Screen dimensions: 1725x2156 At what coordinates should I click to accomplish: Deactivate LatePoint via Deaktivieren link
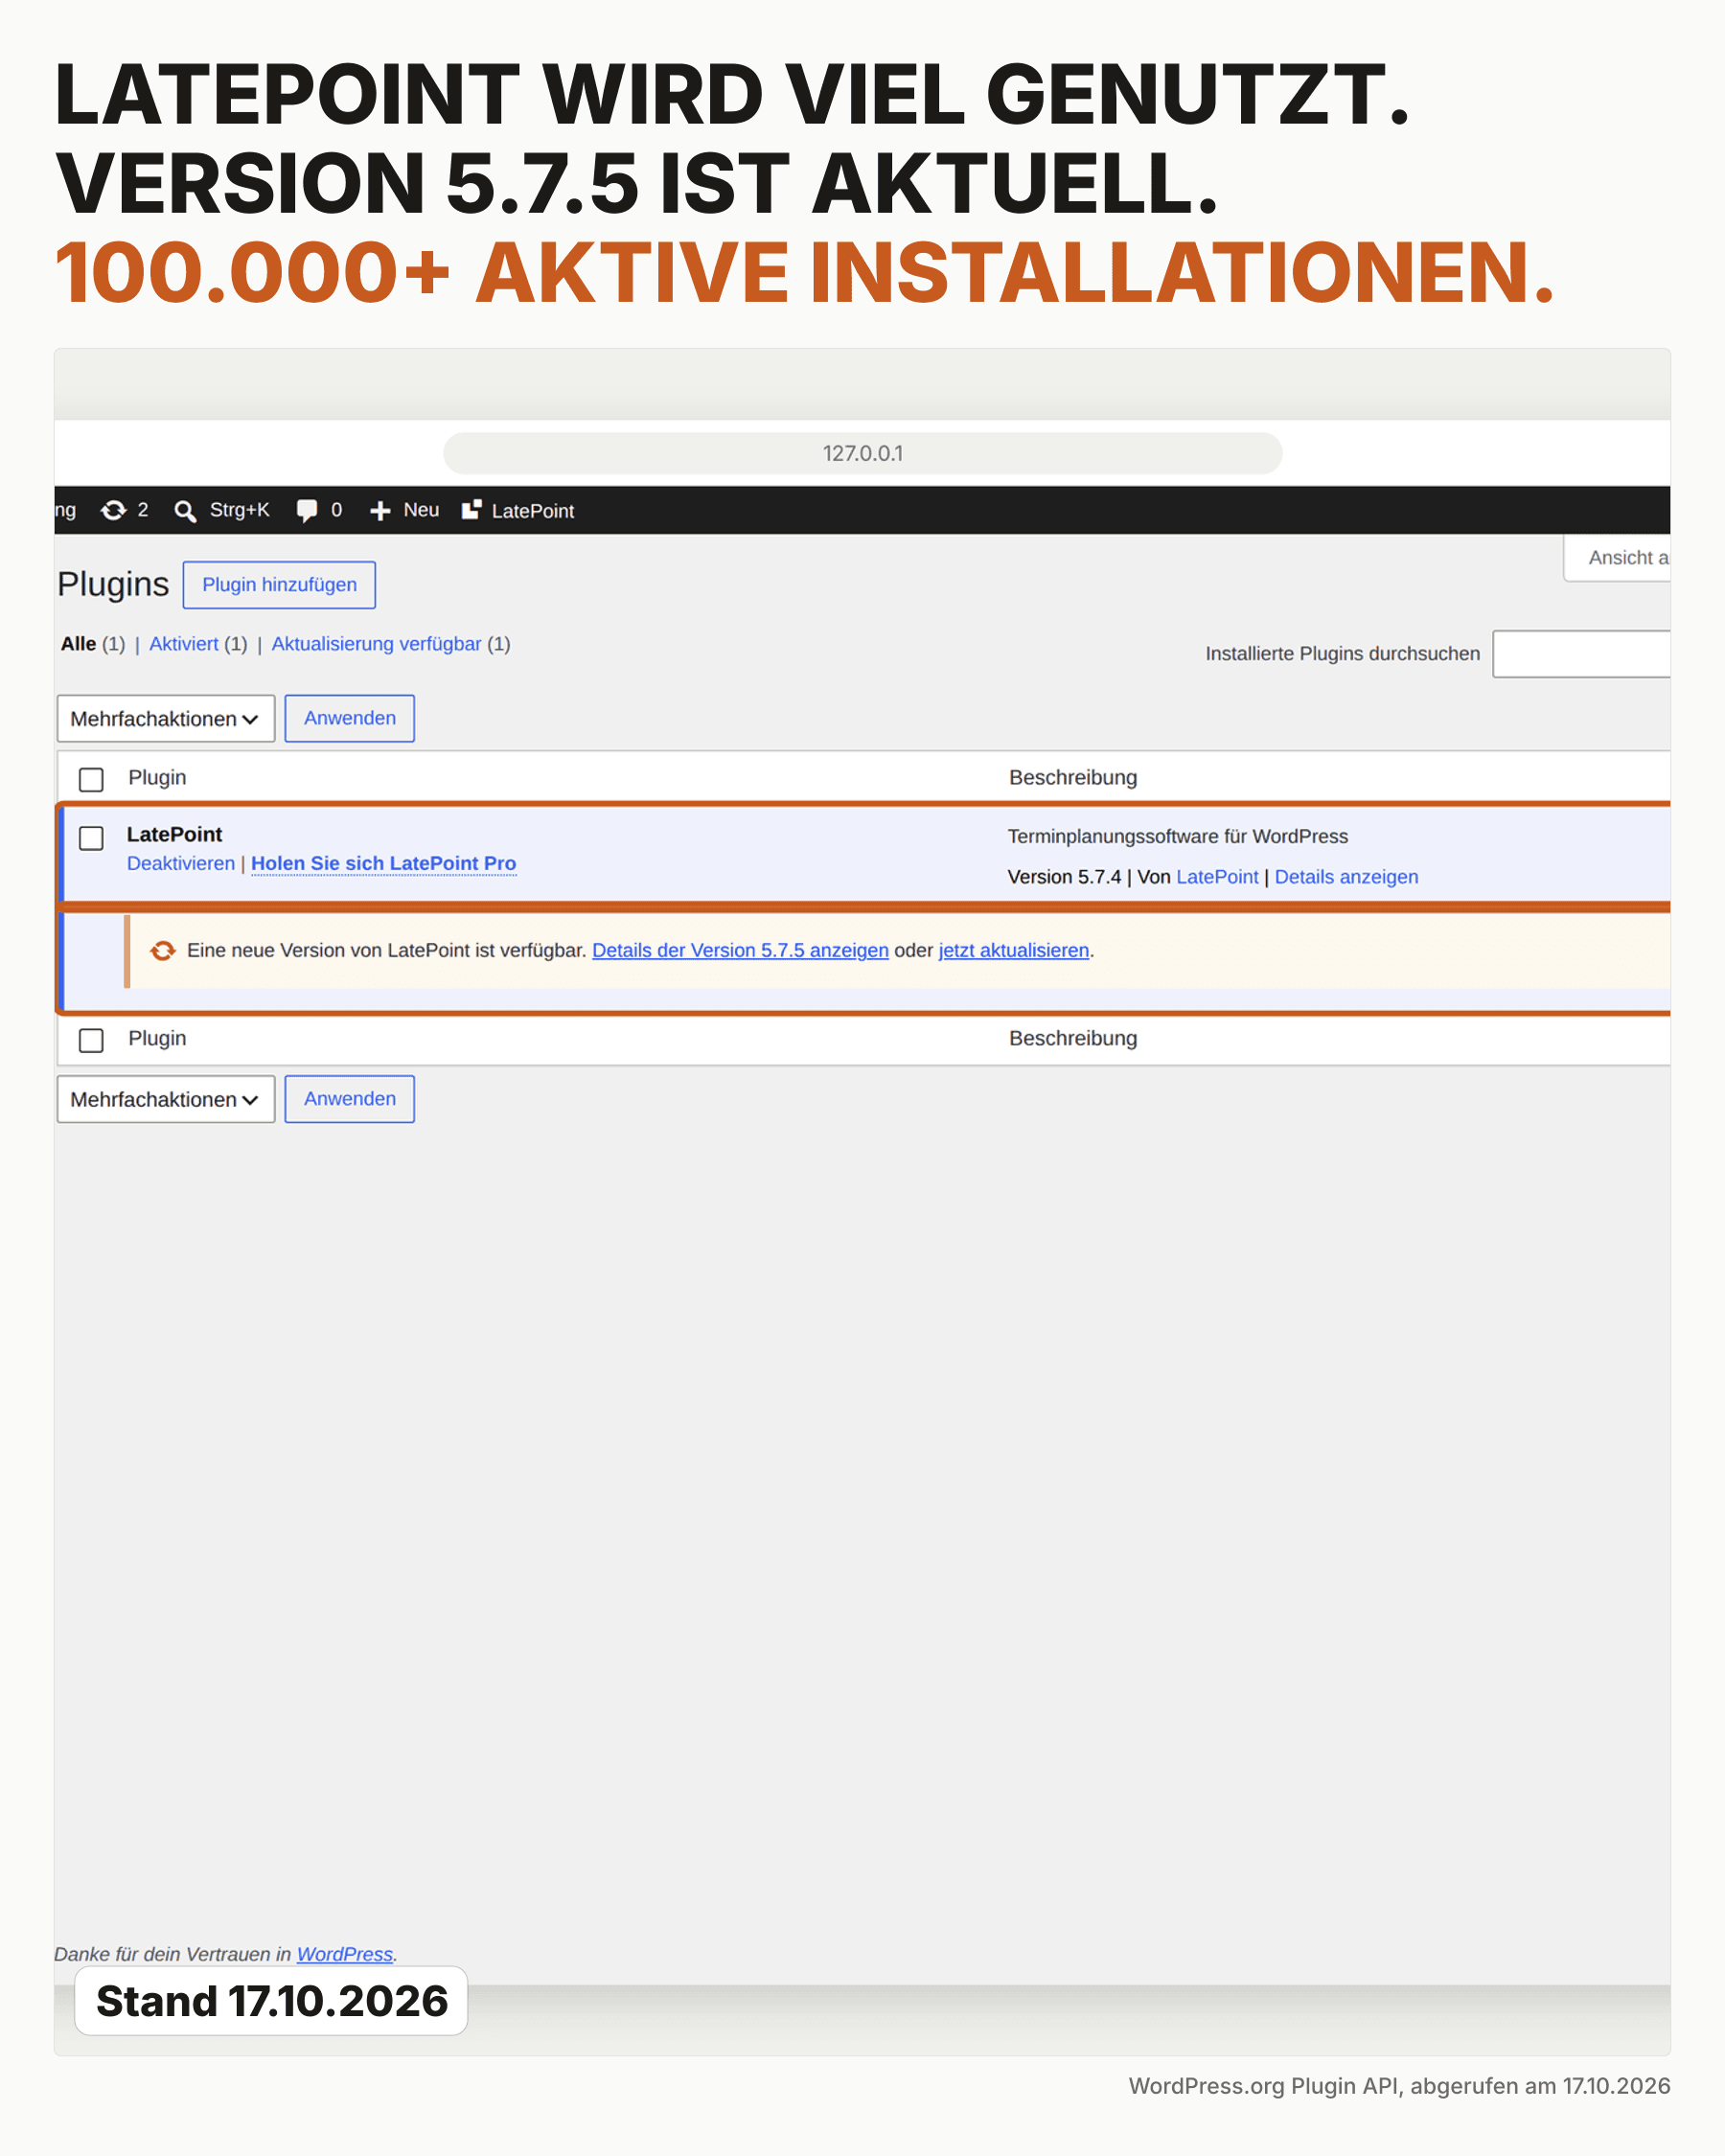(181, 863)
